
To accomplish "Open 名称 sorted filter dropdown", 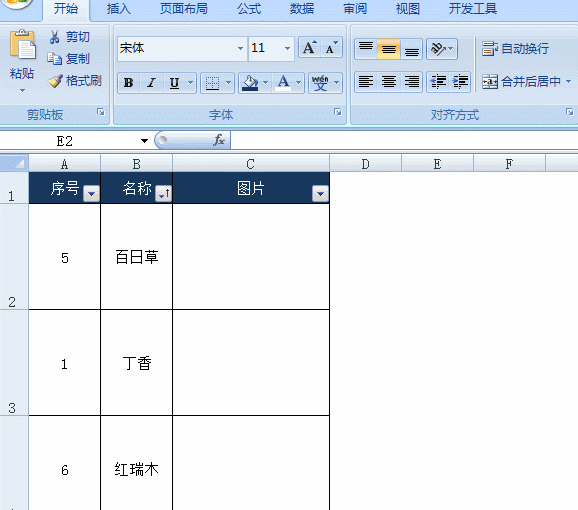I will 164,193.
